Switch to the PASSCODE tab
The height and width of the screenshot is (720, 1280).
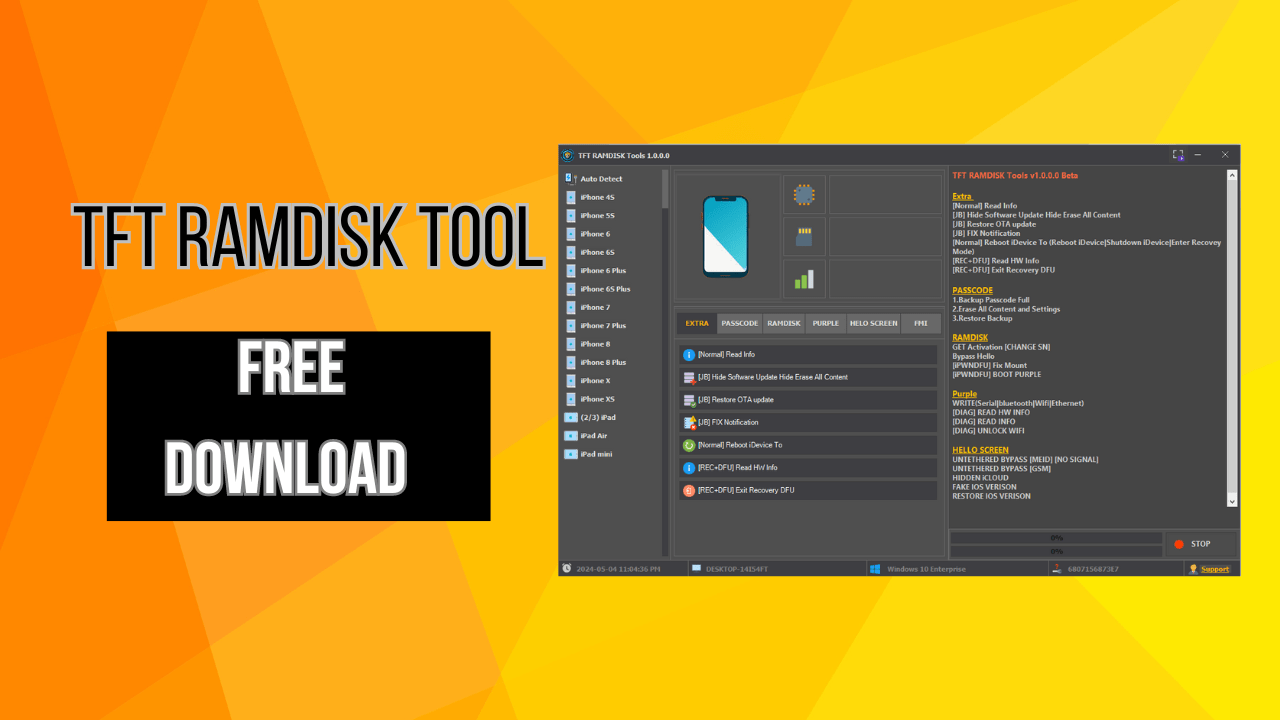pyautogui.click(x=739, y=323)
